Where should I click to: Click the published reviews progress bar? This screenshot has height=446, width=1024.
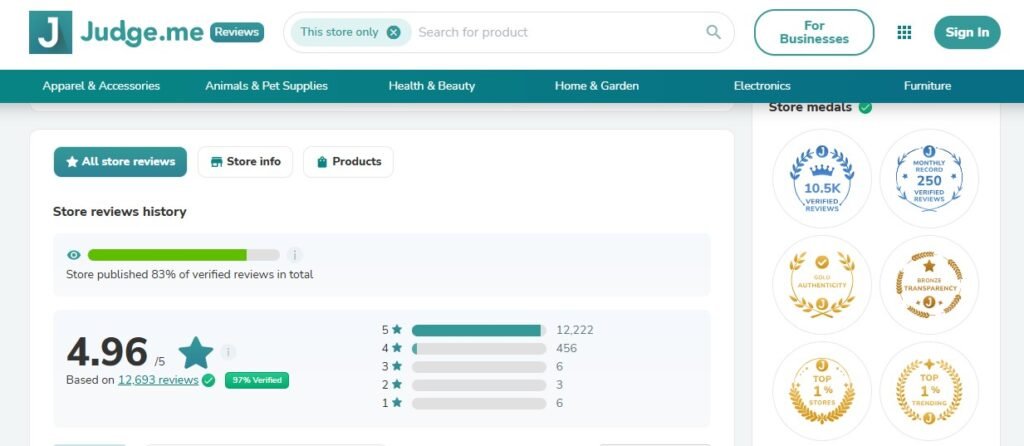point(184,255)
